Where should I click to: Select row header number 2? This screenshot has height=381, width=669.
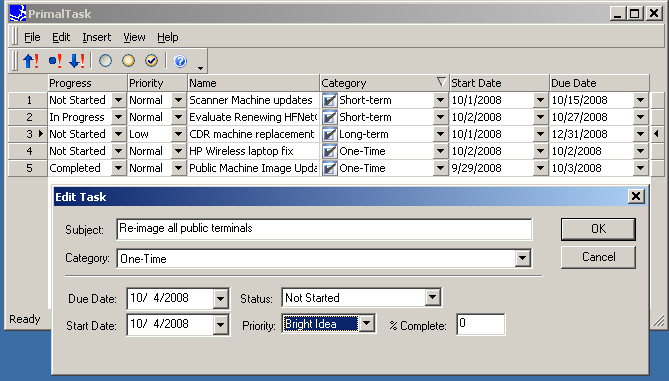(x=28, y=117)
